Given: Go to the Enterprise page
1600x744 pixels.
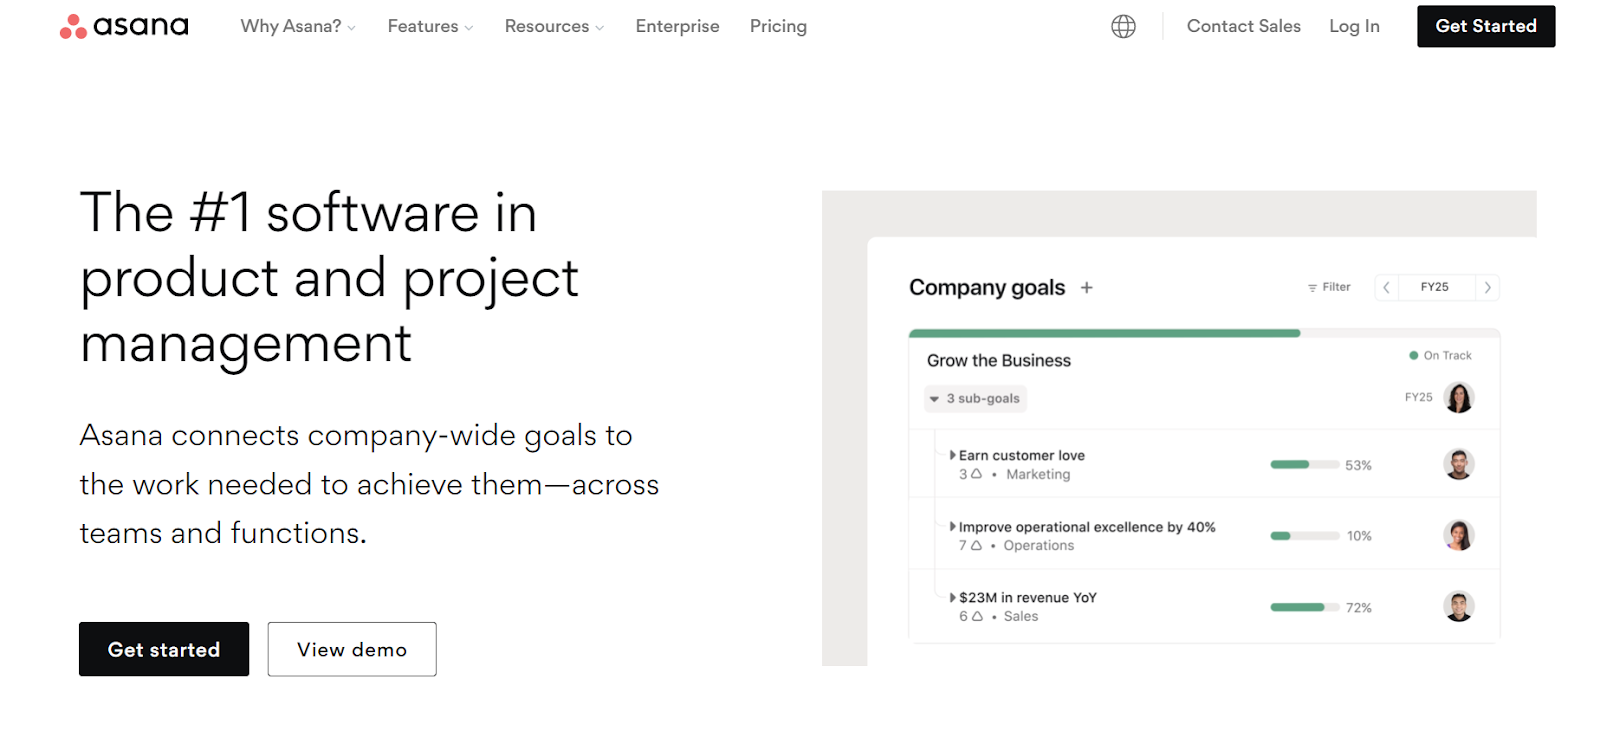Looking at the screenshot, I should [677, 27].
